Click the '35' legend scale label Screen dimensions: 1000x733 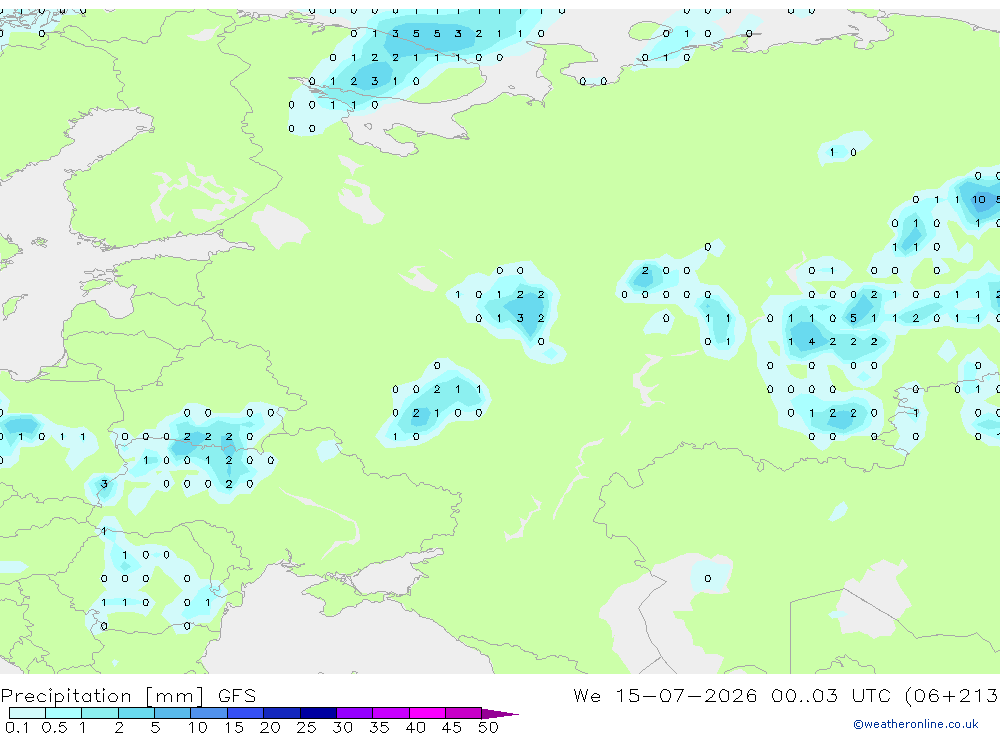pyautogui.click(x=379, y=727)
